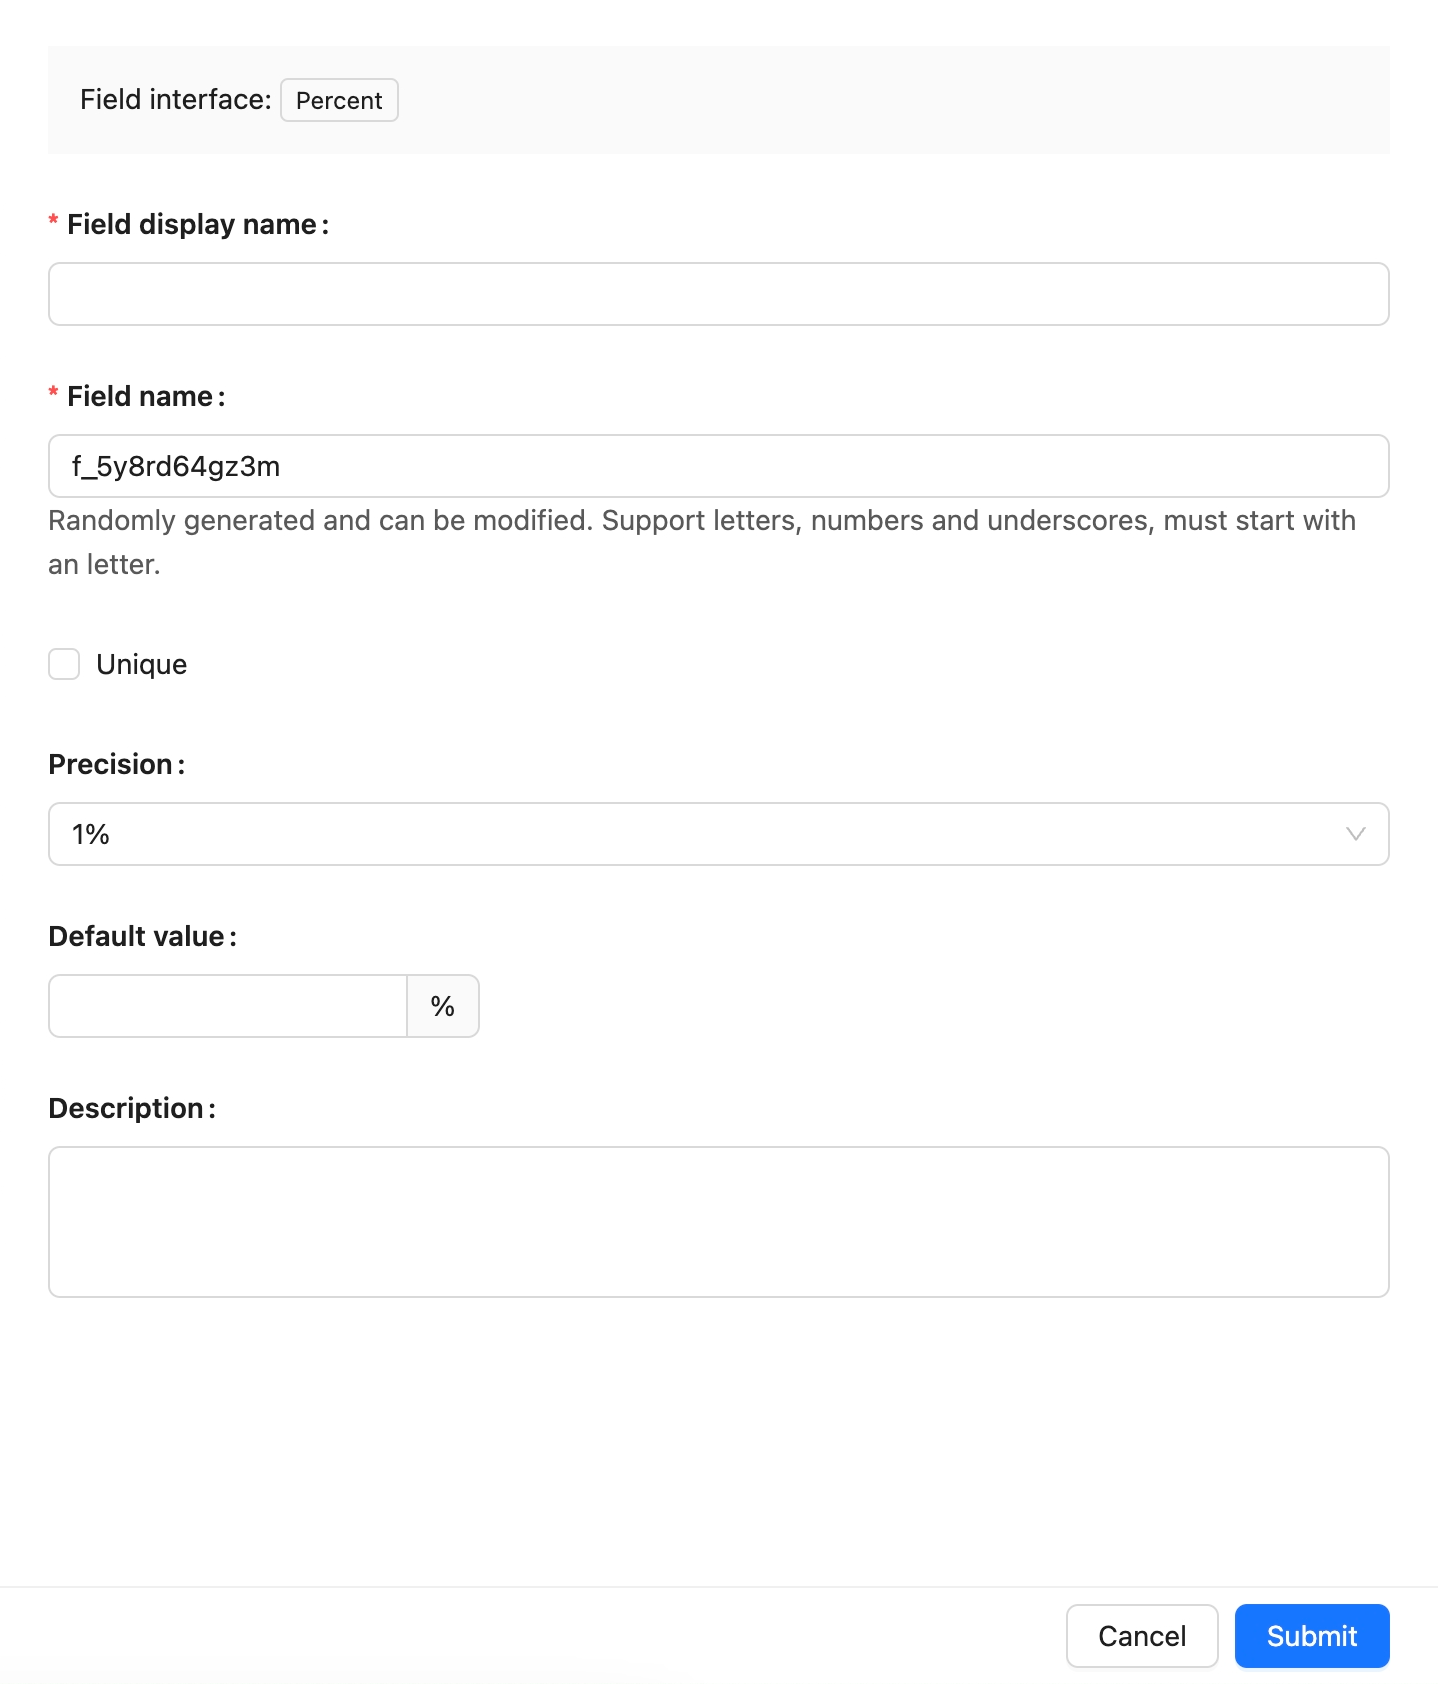The width and height of the screenshot is (1438, 1684).
Task: Click the "Randomly generated" helper text
Action: click(700, 522)
